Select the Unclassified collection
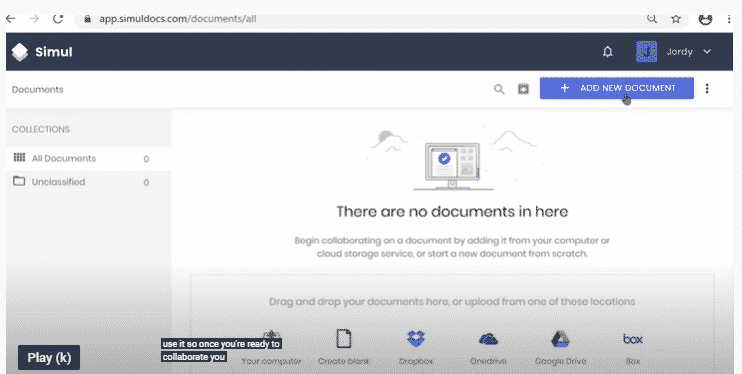The width and height of the screenshot is (742, 374). pos(88,182)
